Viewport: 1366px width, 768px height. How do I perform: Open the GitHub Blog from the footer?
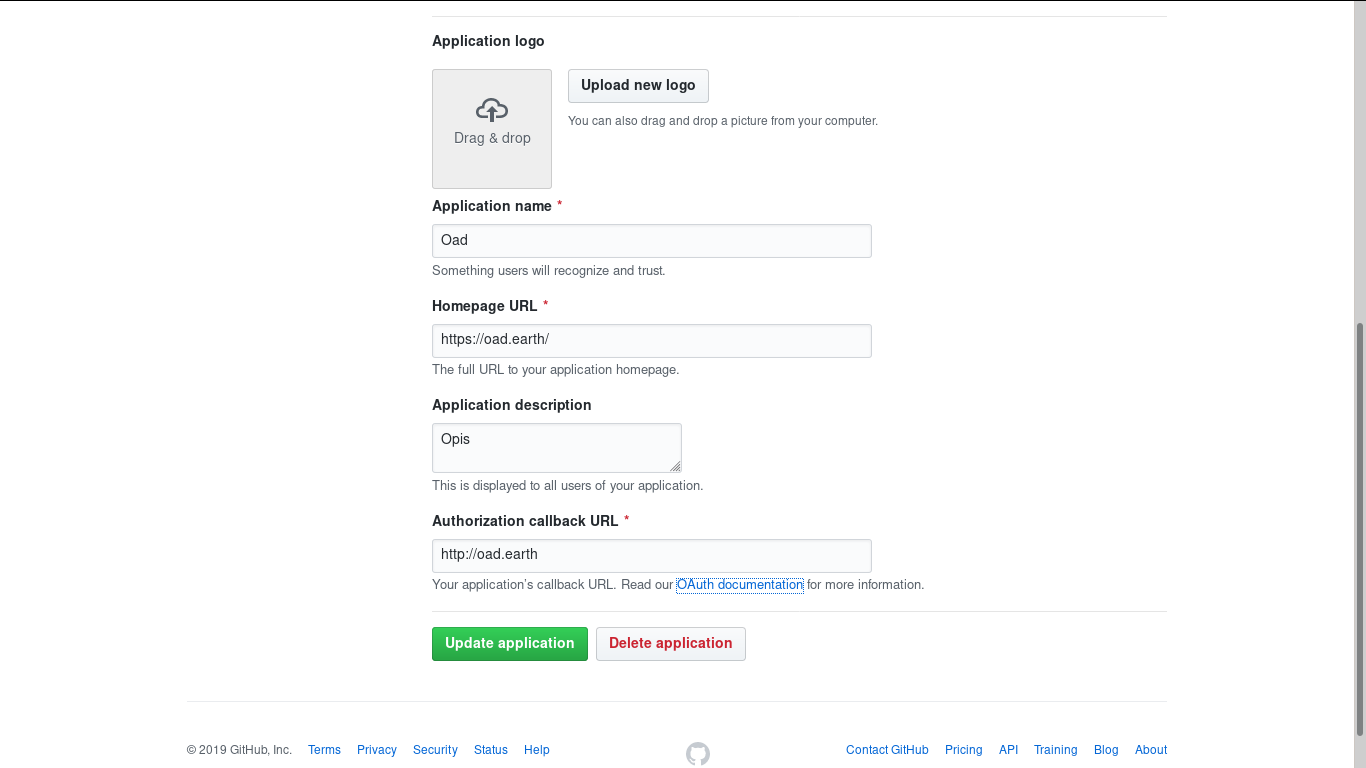click(1105, 749)
